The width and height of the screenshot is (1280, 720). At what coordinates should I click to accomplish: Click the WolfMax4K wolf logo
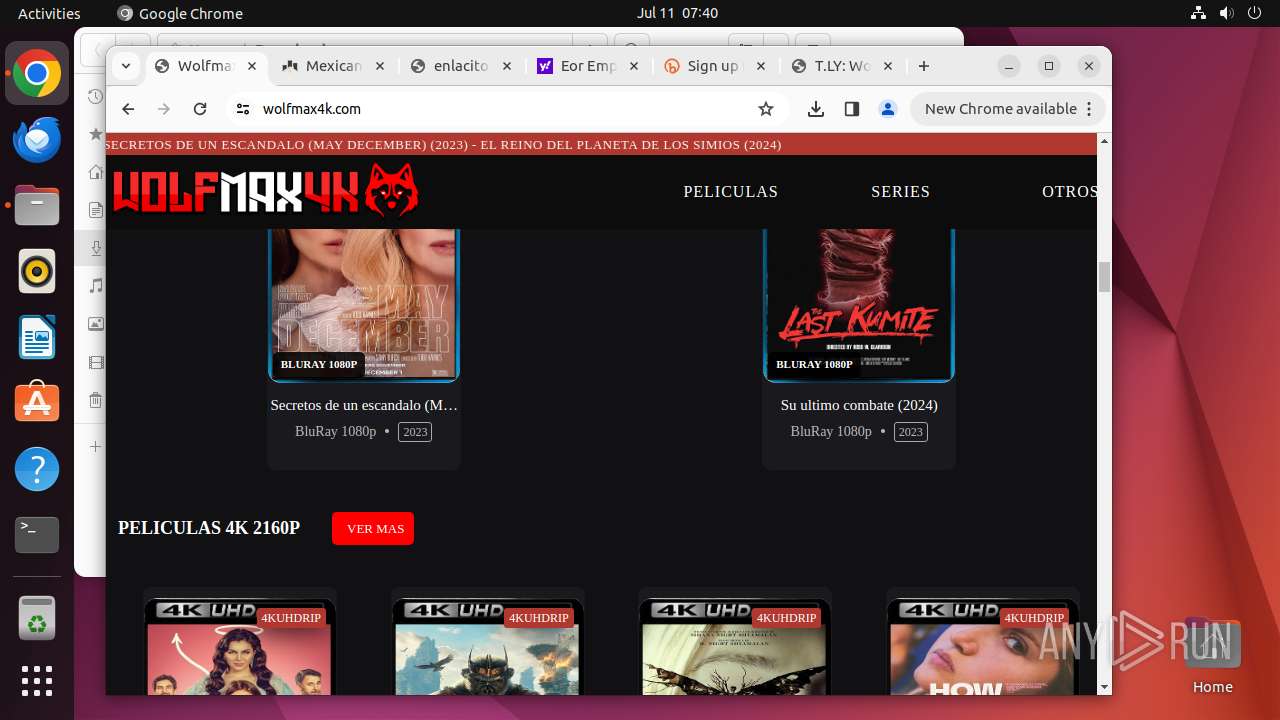[265, 190]
